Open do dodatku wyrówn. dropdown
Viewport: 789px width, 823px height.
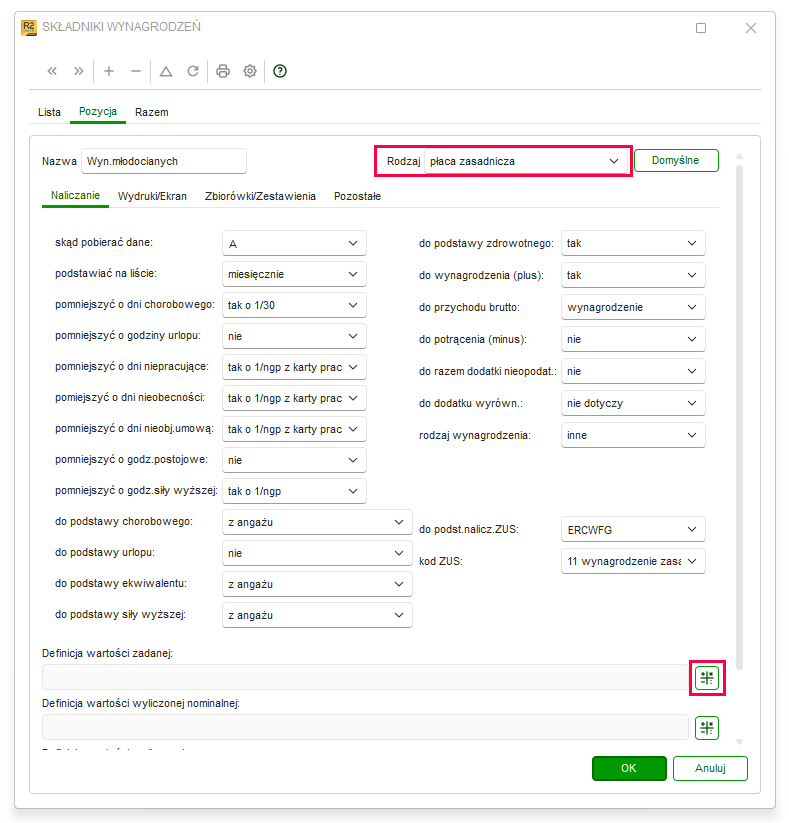[x=633, y=403]
